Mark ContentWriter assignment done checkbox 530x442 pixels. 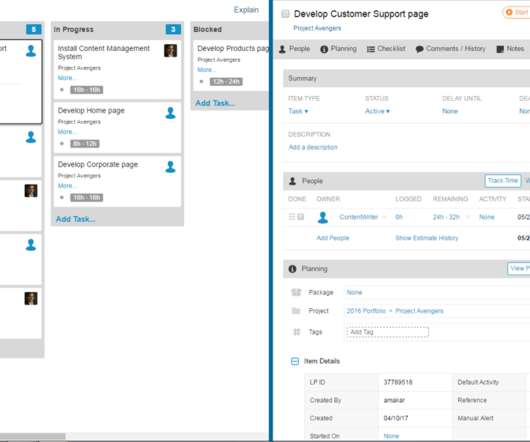coord(300,217)
